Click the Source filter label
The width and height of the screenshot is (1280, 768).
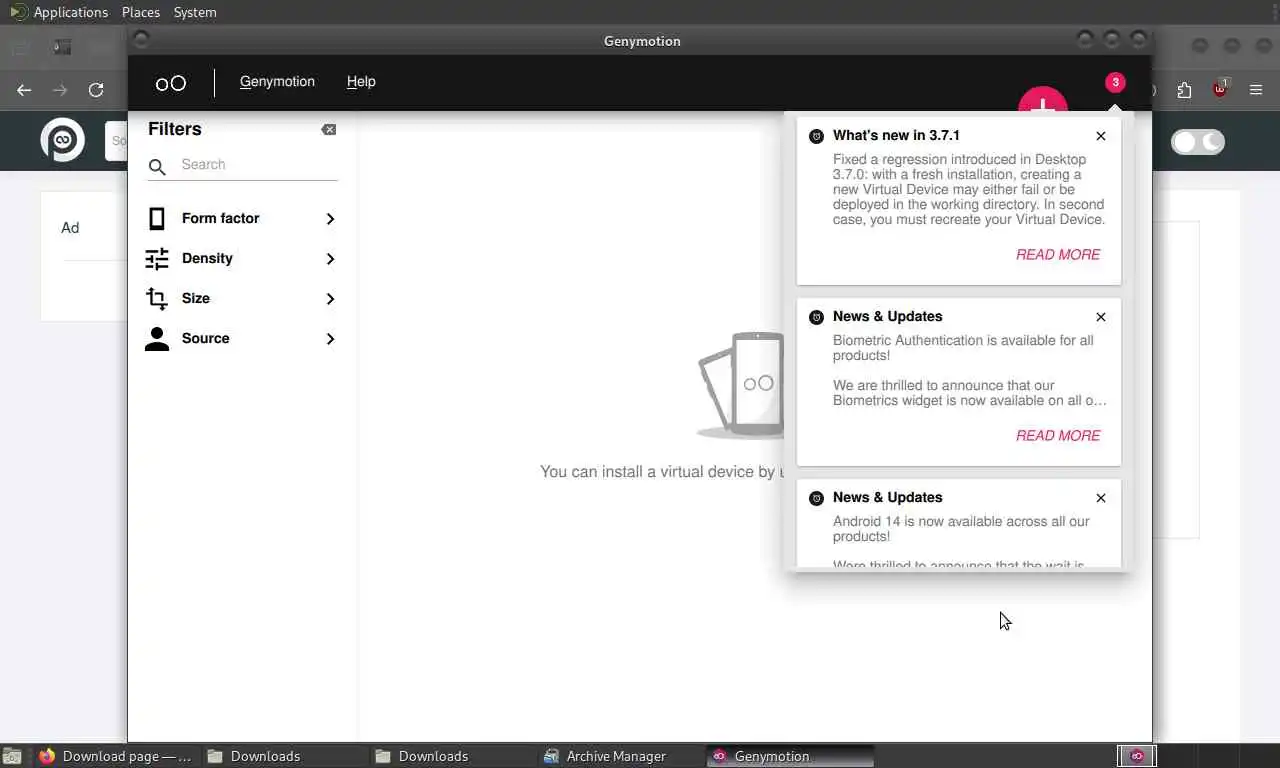click(205, 338)
